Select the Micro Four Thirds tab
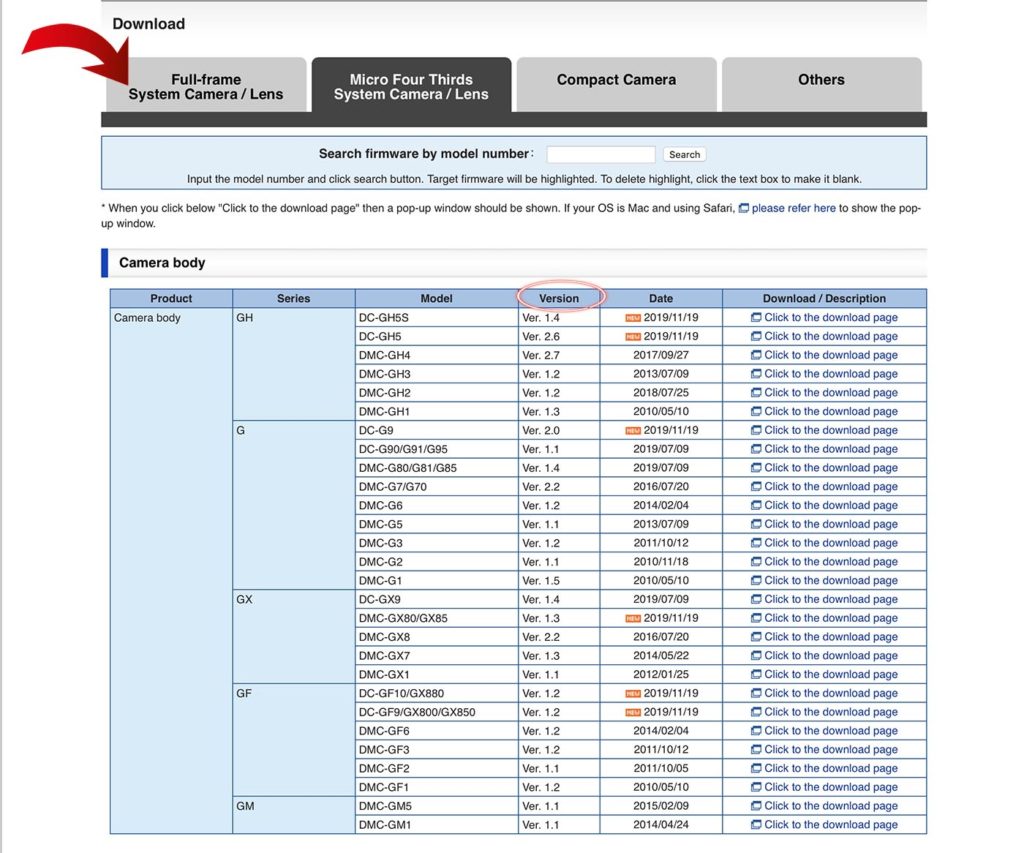The width and height of the screenshot is (1024, 853). (411, 85)
